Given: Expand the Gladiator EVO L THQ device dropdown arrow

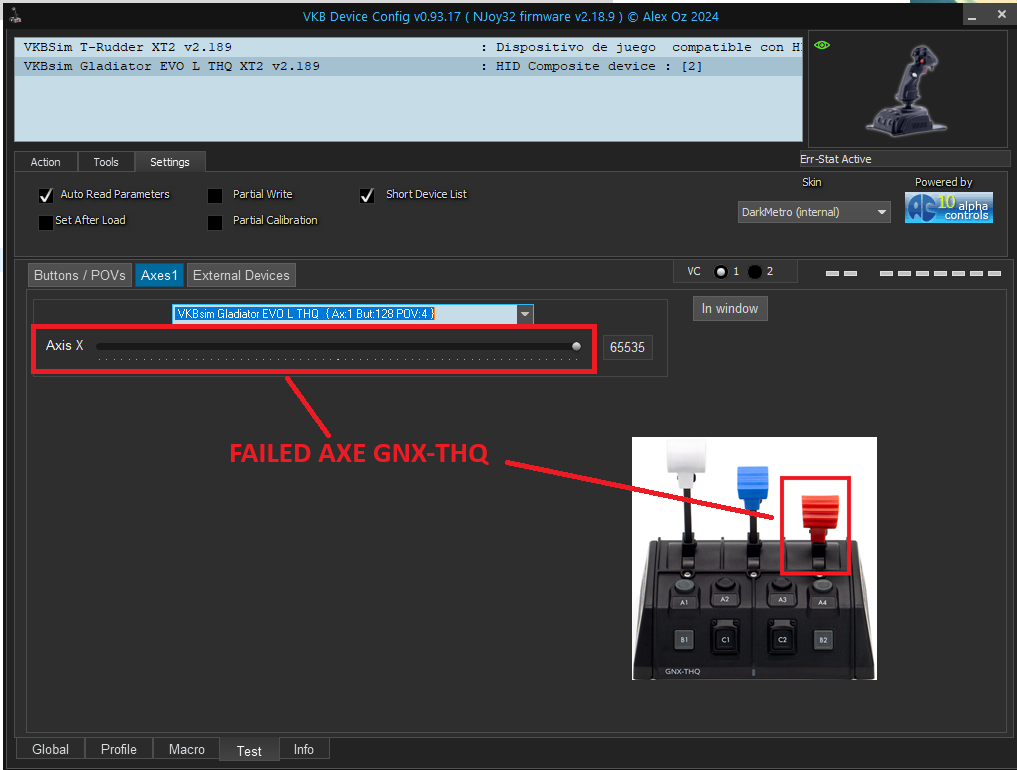Looking at the screenshot, I should pos(525,314).
